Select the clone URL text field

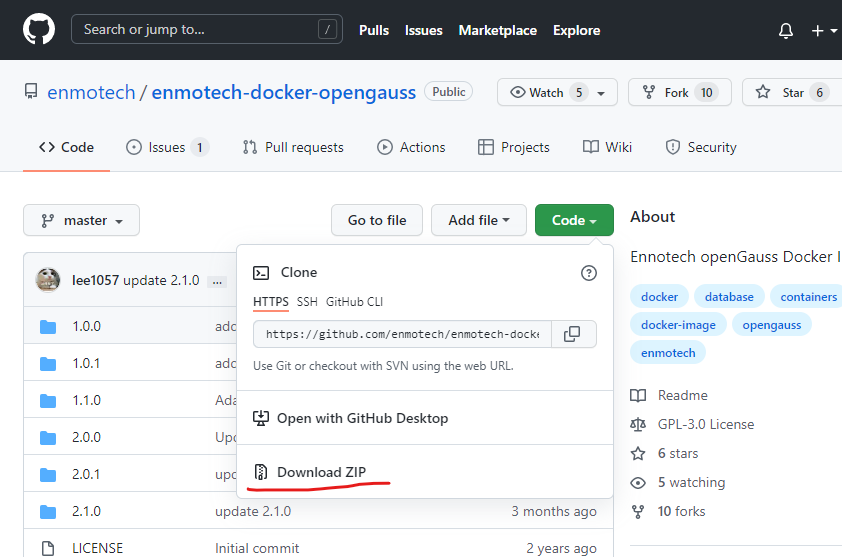click(x=402, y=334)
